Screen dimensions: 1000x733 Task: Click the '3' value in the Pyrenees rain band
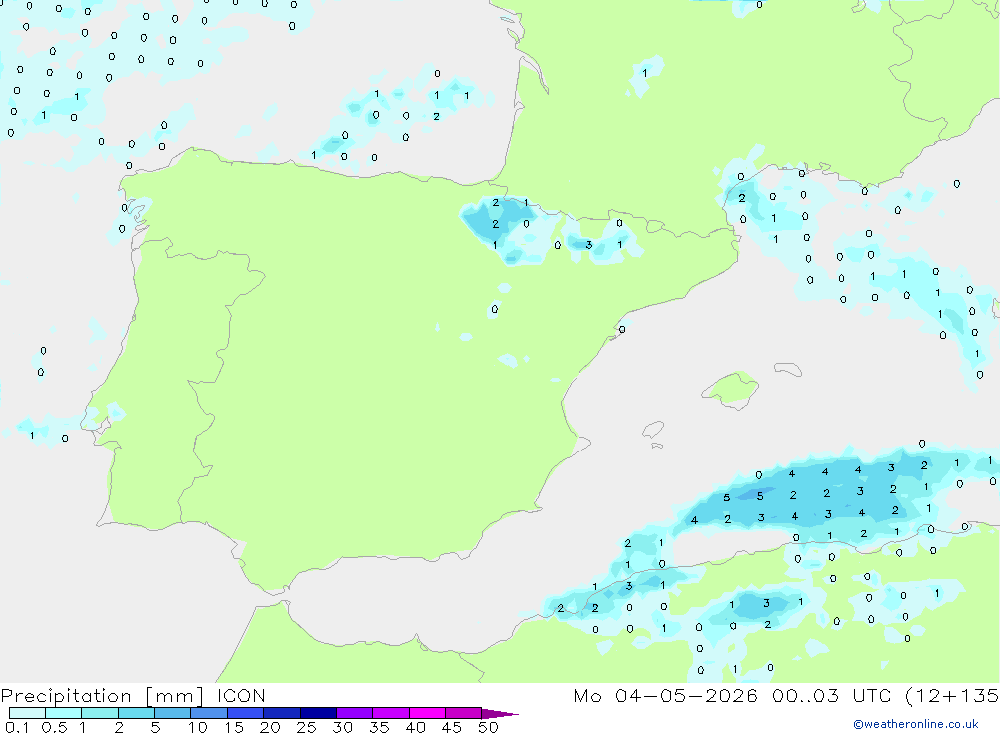[589, 245]
